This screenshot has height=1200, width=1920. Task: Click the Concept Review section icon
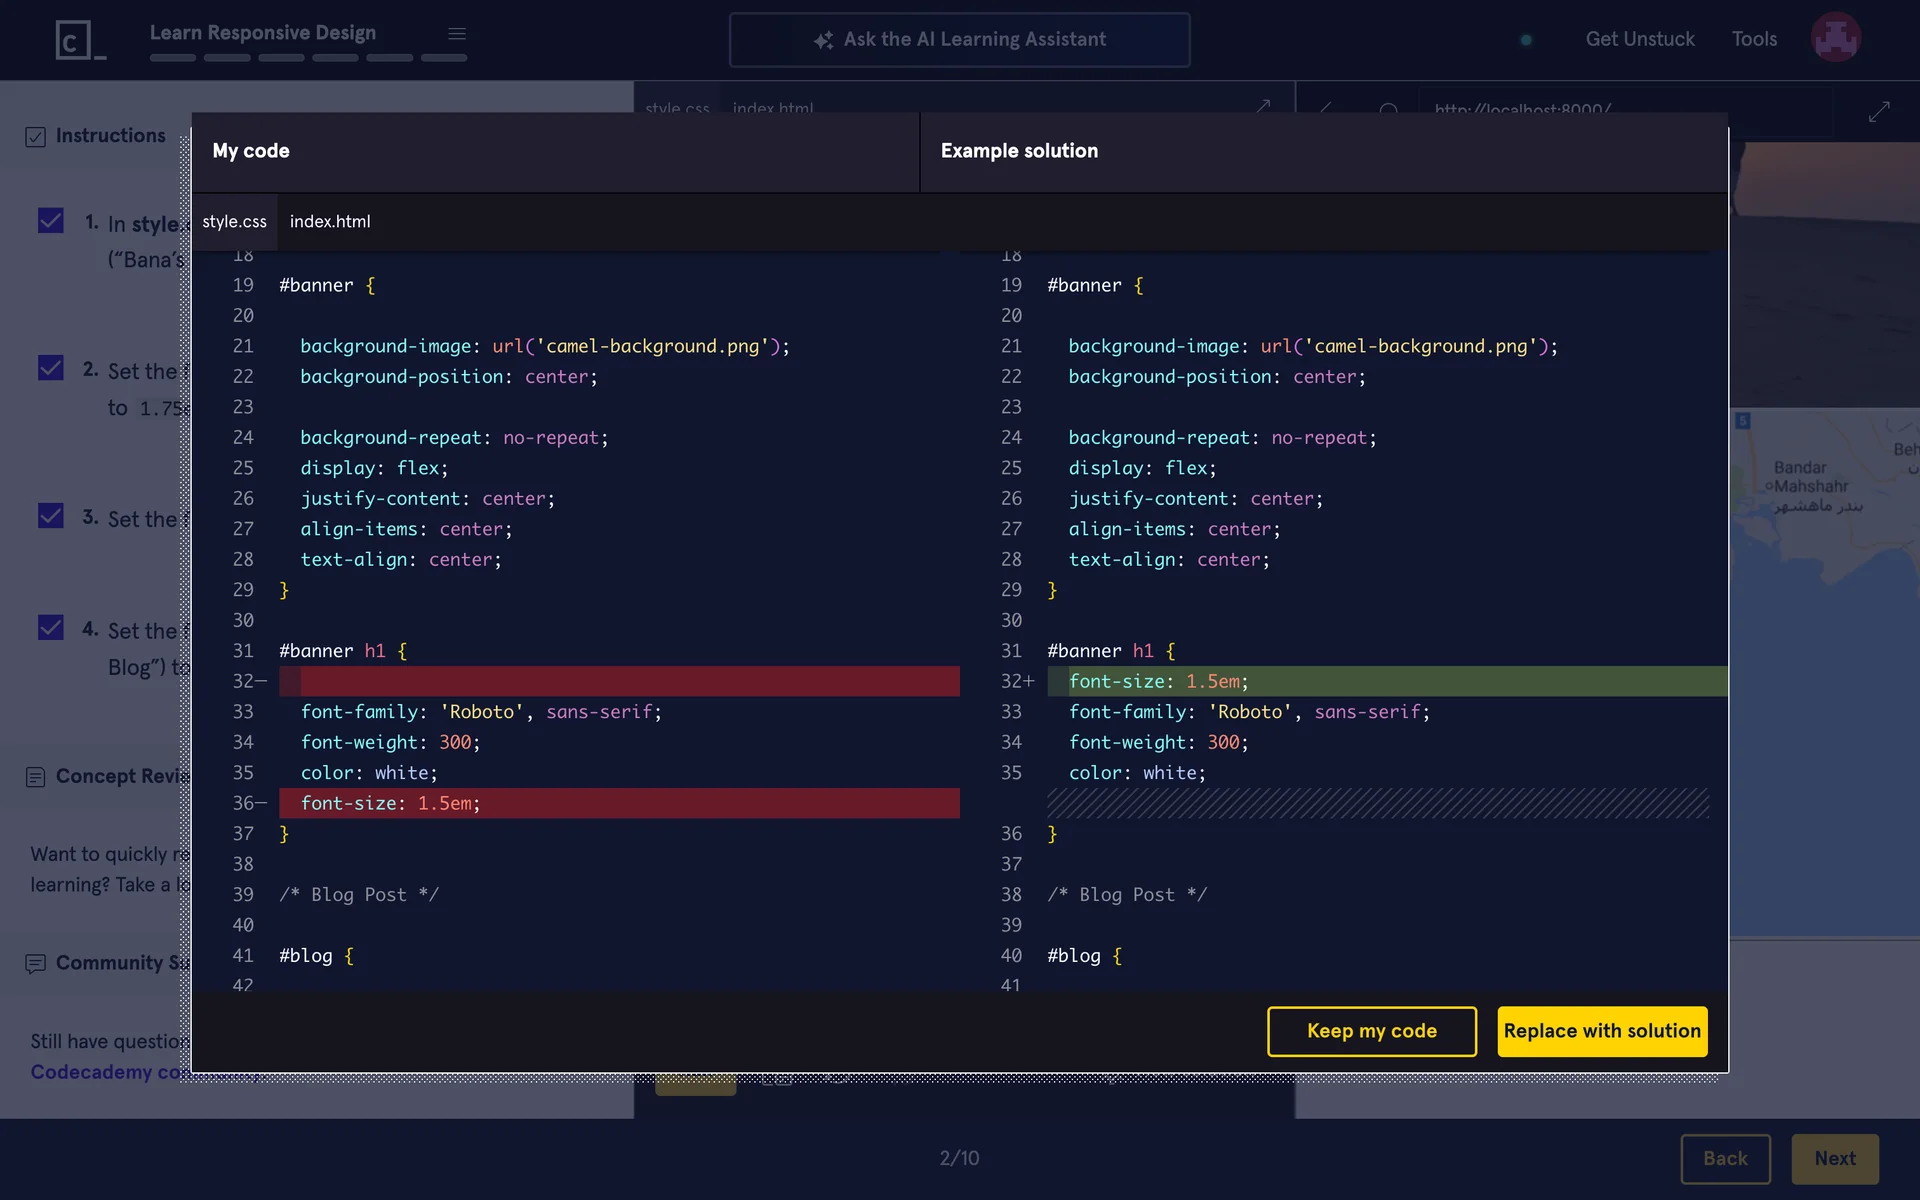tap(36, 777)
